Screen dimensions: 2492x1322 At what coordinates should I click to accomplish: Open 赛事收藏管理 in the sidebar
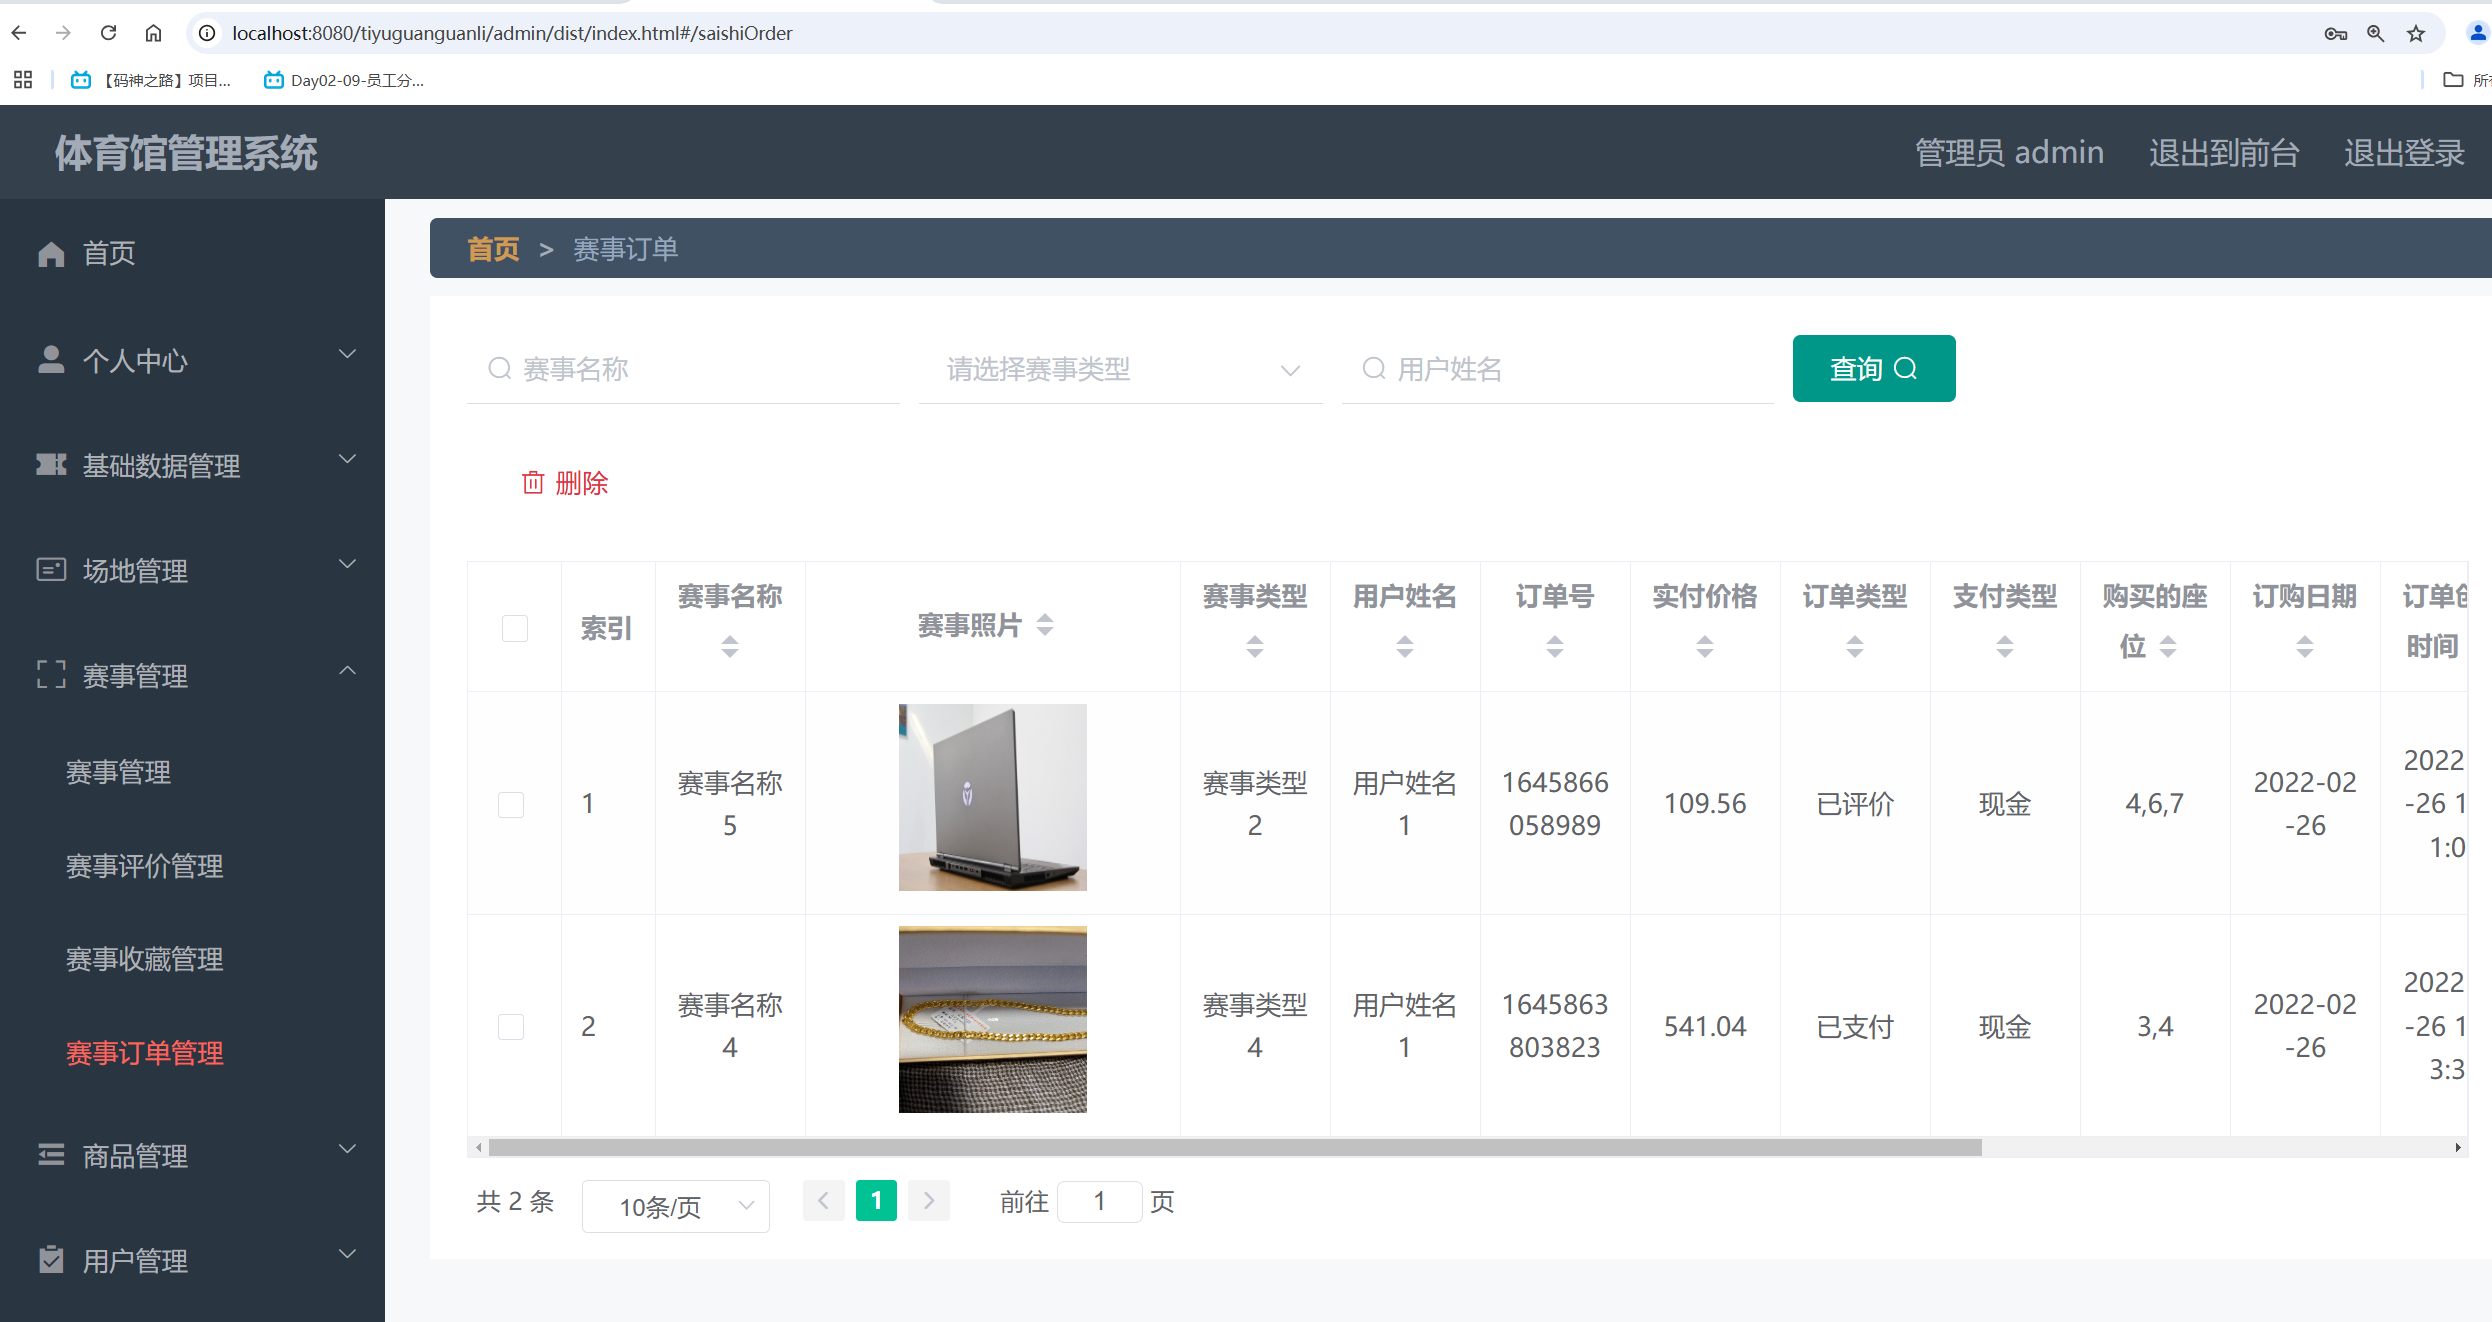145,959
